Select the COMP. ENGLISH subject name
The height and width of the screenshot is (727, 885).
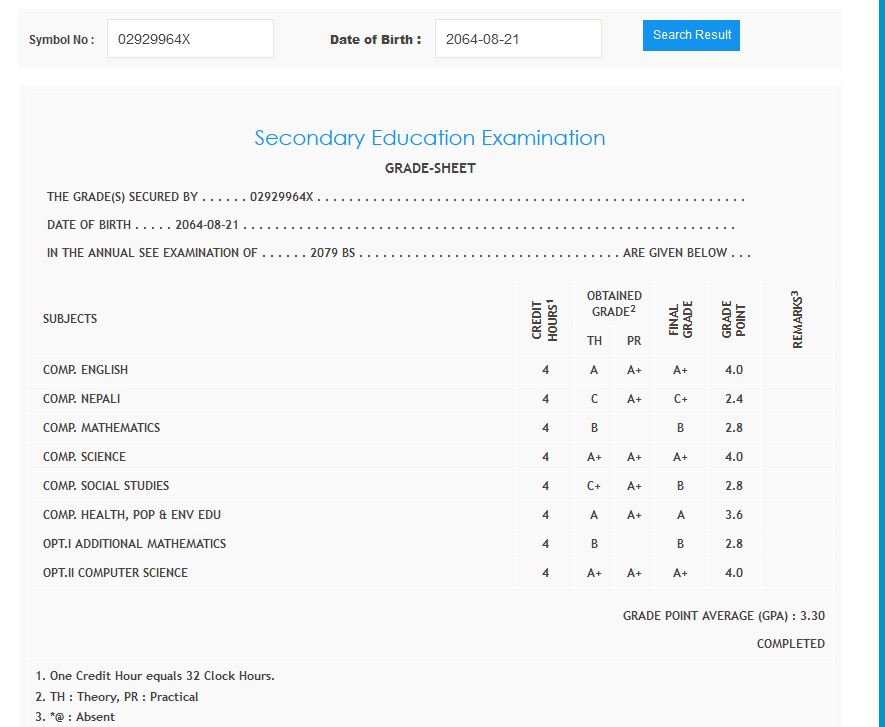point(85,370)
